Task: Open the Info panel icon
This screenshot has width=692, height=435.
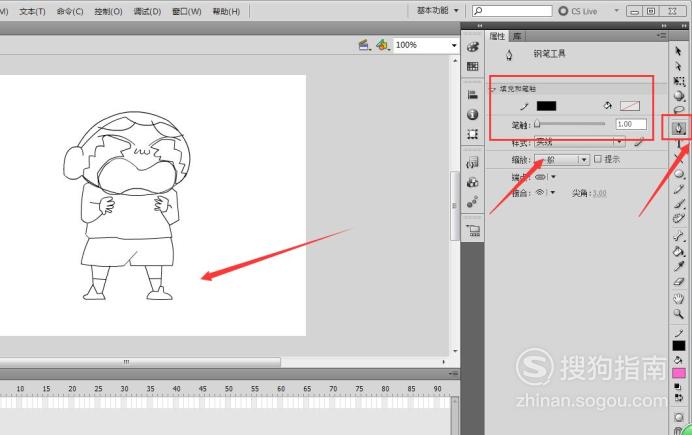Action: (473, 115)
